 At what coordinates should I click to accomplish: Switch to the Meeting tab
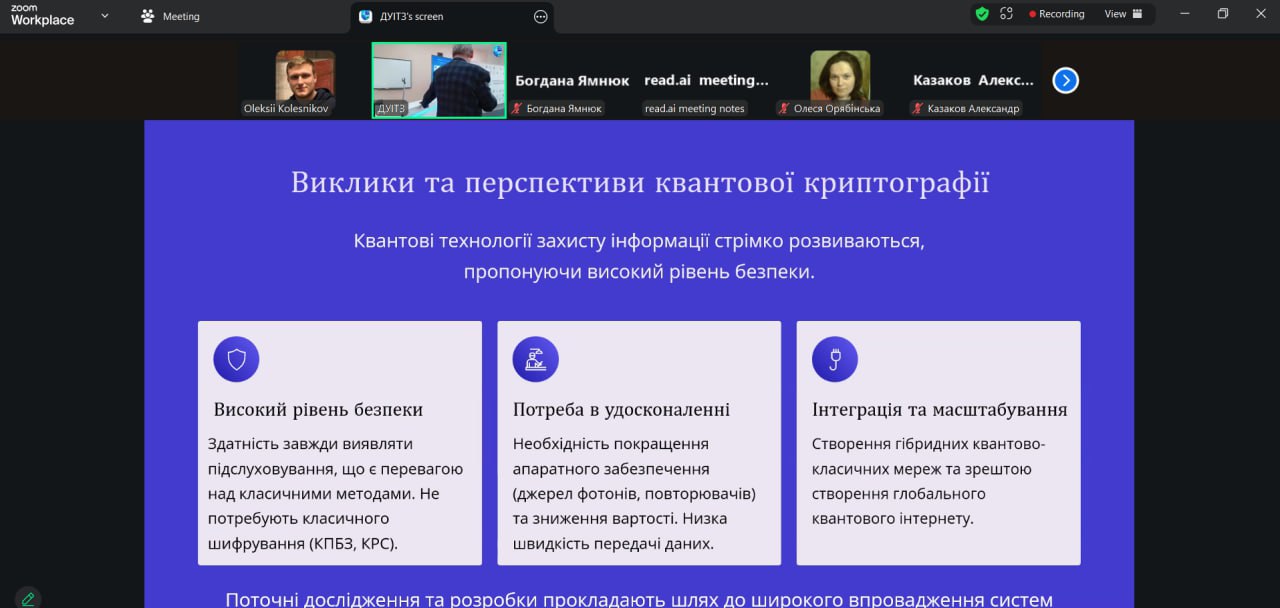[x=171, y=16]
